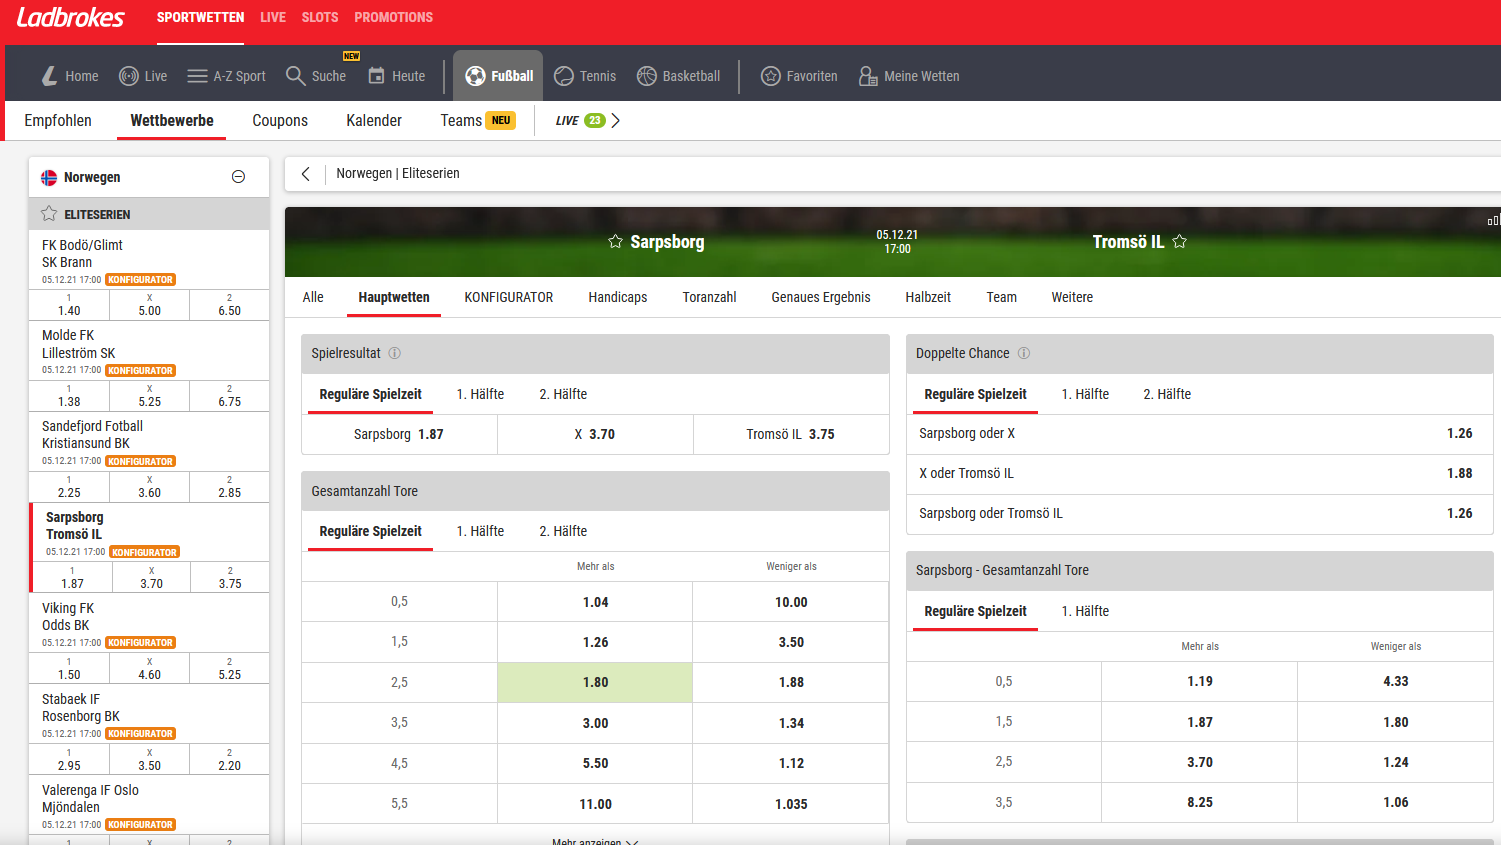
Task: Pick Weniger als 1.88 for 2,5 goals
Action: tap(791, 682)
